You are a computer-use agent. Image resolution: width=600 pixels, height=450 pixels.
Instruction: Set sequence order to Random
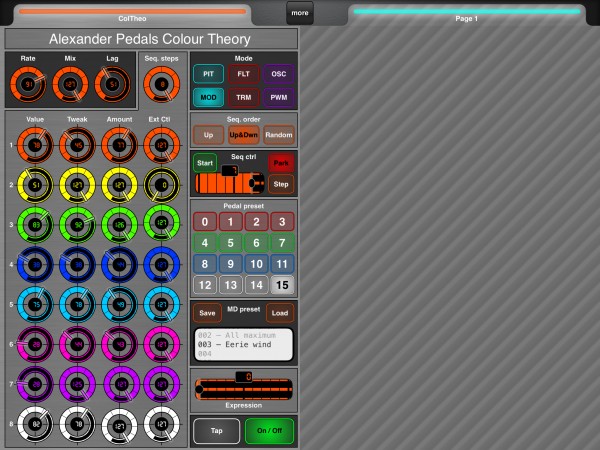pyautogui.click(x=279, y=135)
